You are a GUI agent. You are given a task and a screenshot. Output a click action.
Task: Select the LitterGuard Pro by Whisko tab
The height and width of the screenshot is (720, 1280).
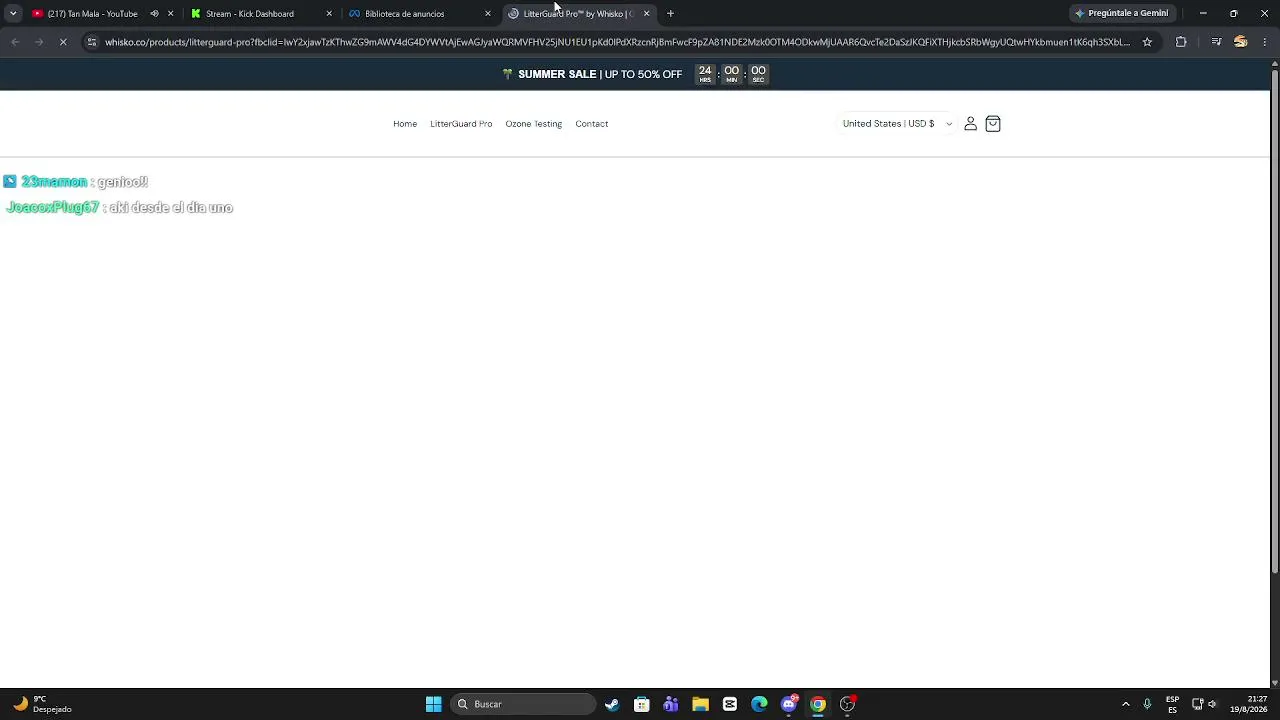click(578, 14)
